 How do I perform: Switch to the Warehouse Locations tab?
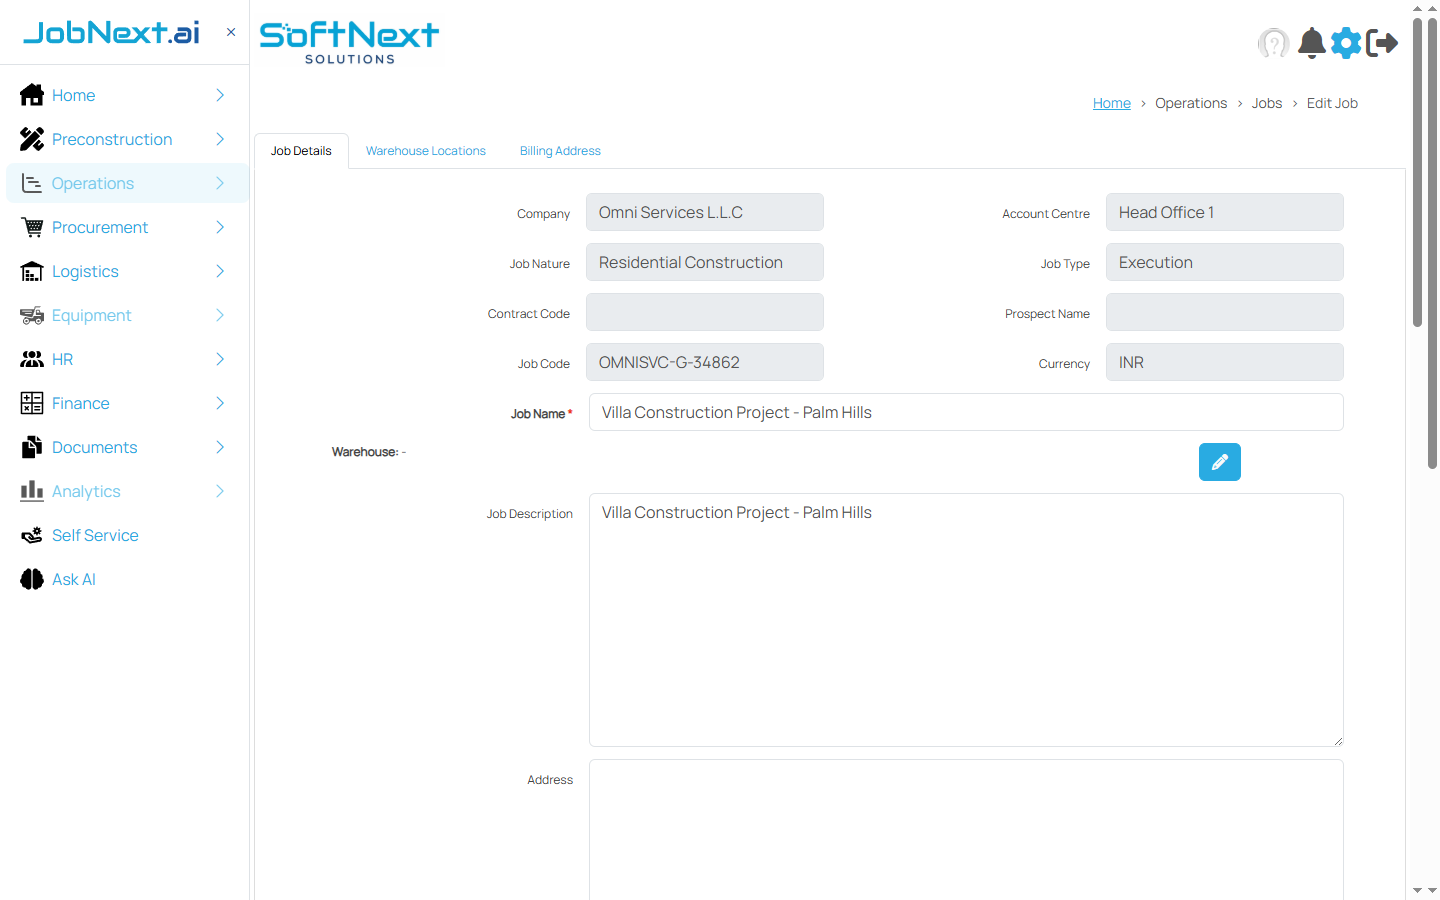coord(425,150)
